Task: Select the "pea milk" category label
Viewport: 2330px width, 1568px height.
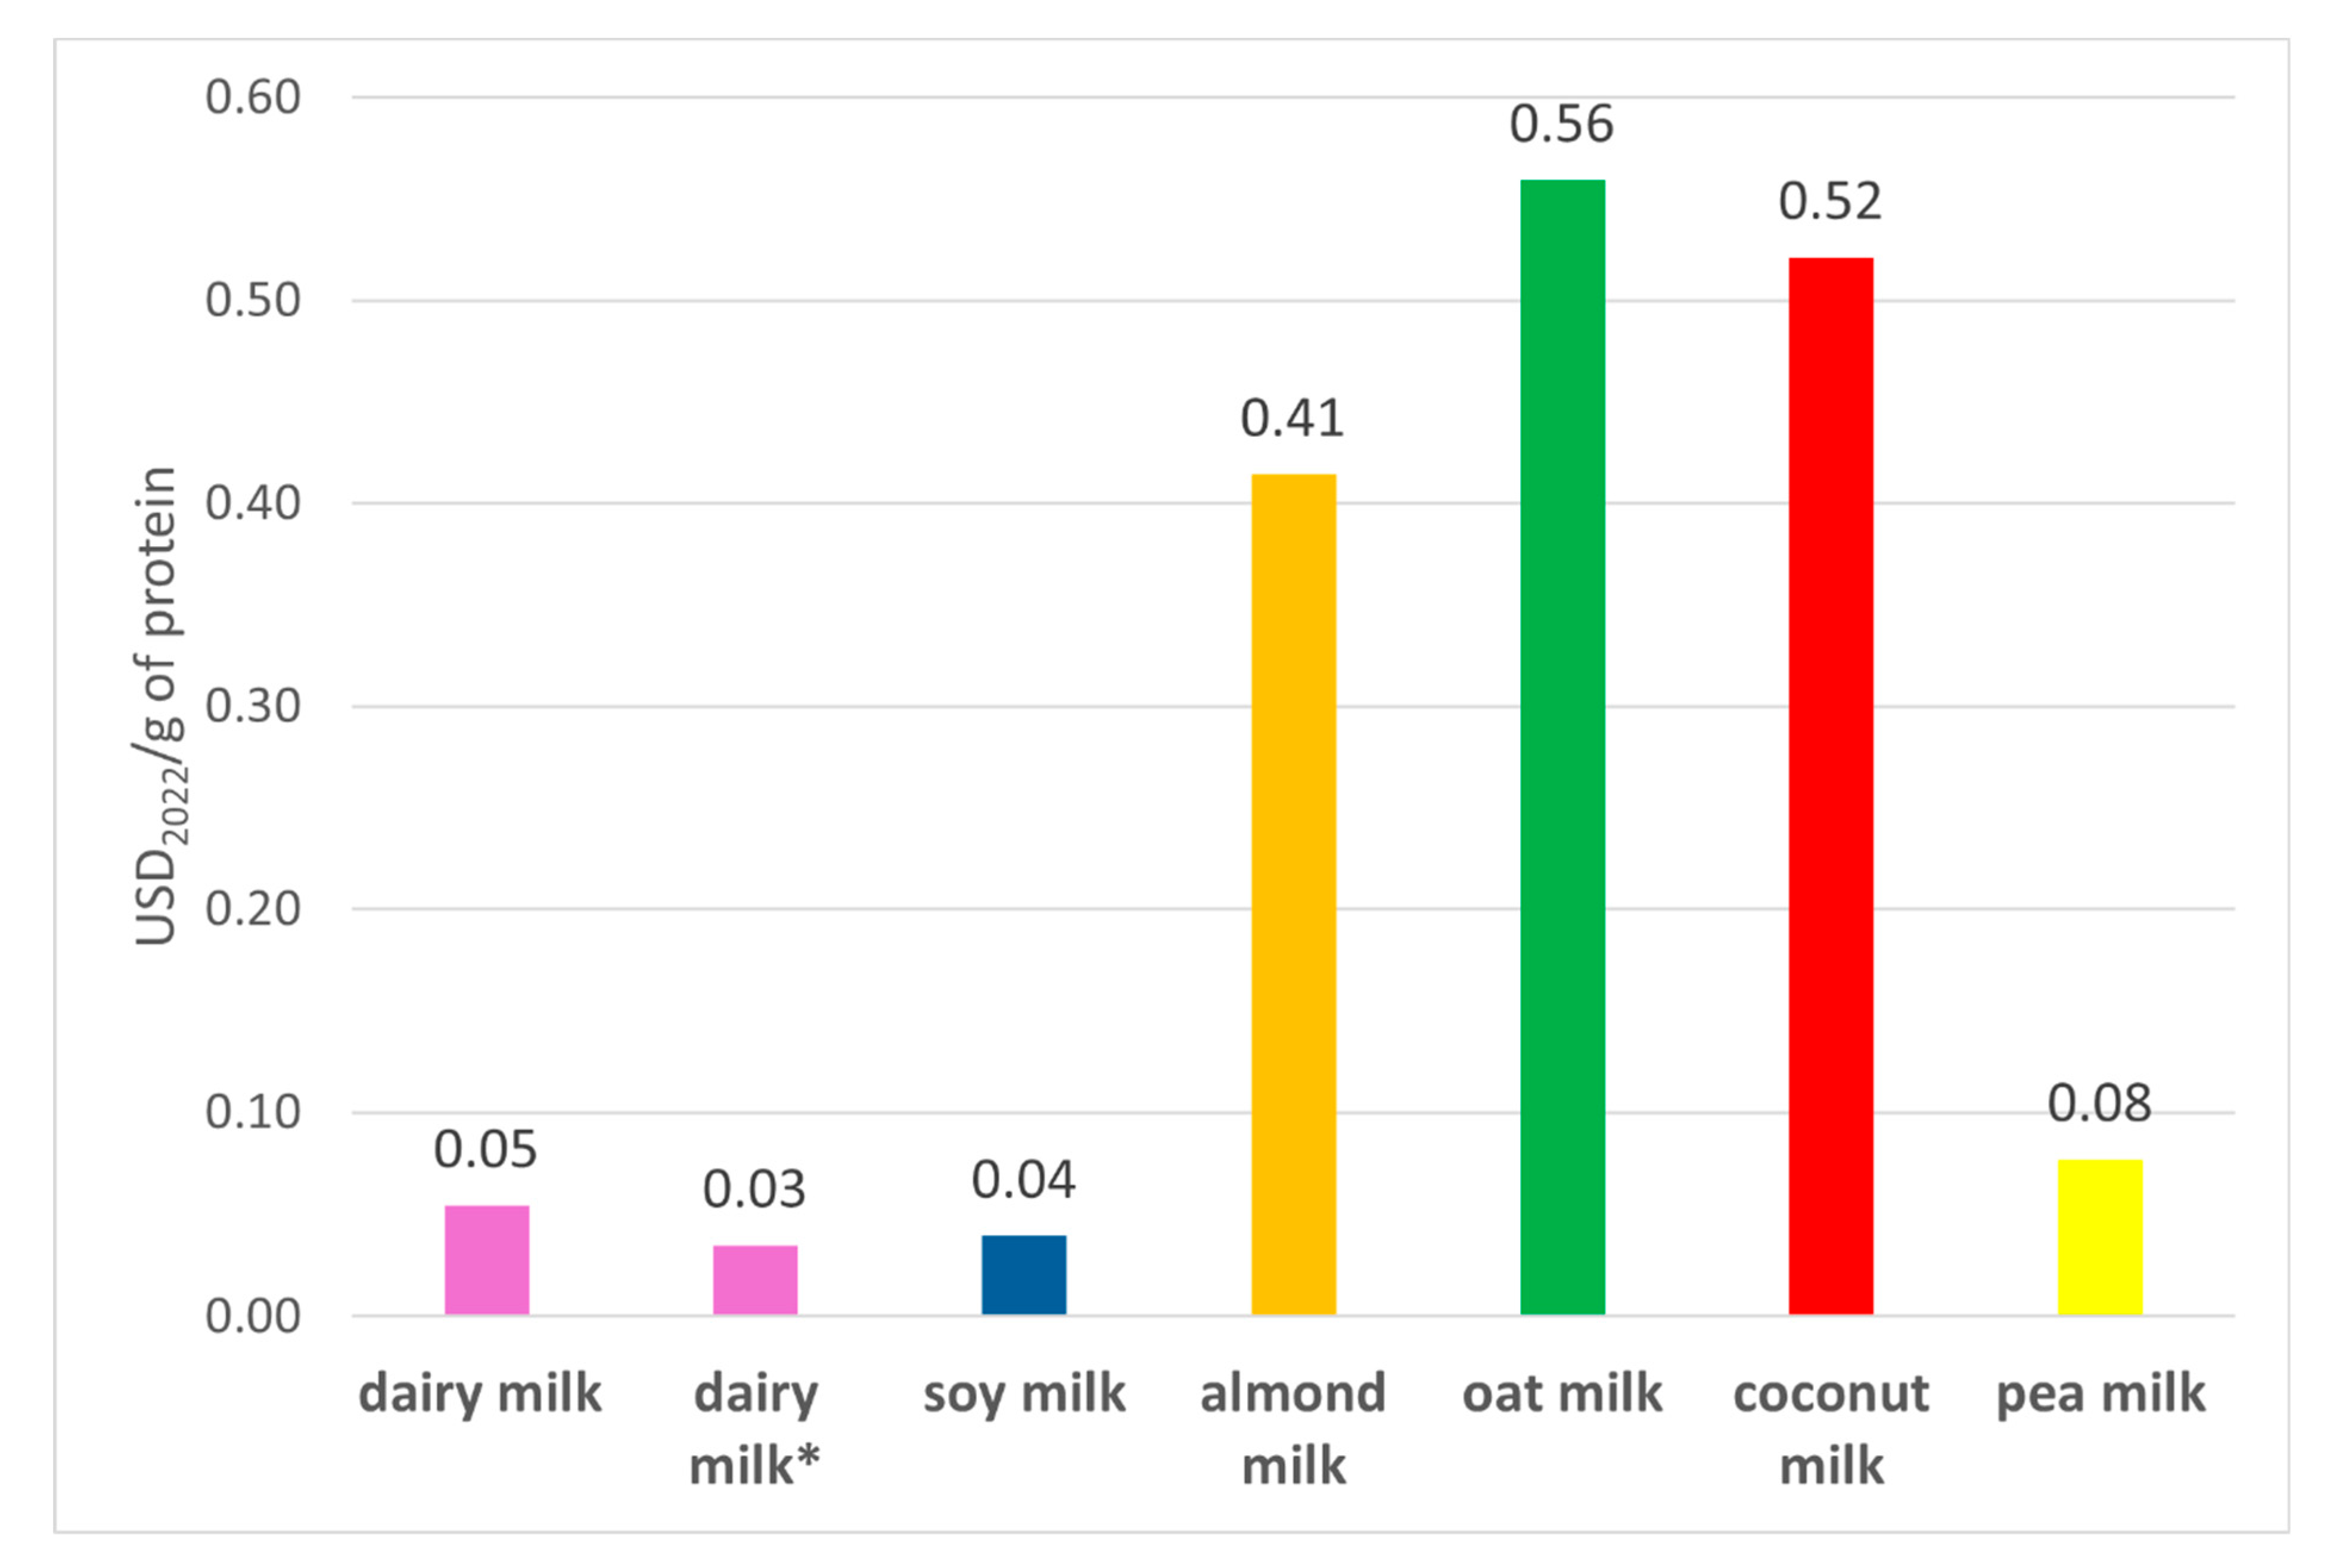Action: 2100,1394
